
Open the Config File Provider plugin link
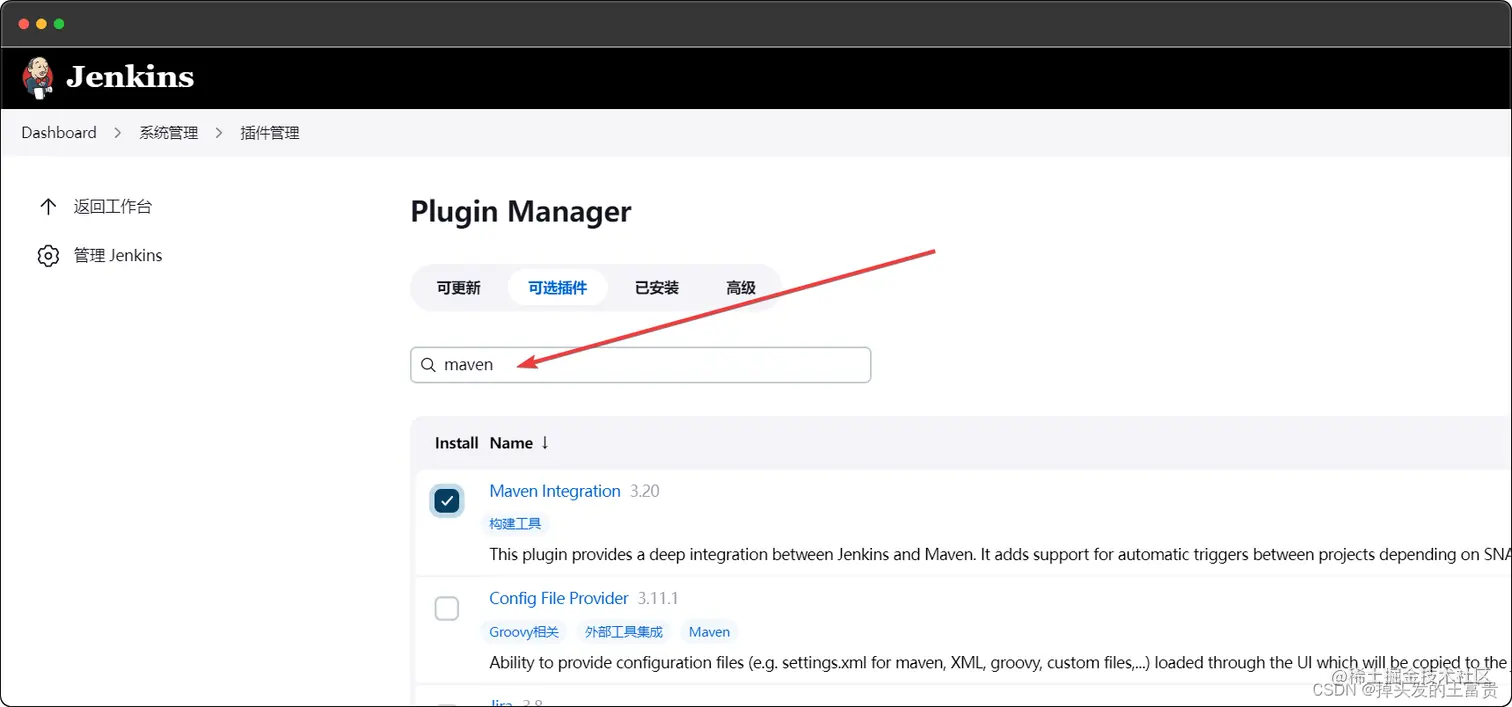click(x=559, y=598)
